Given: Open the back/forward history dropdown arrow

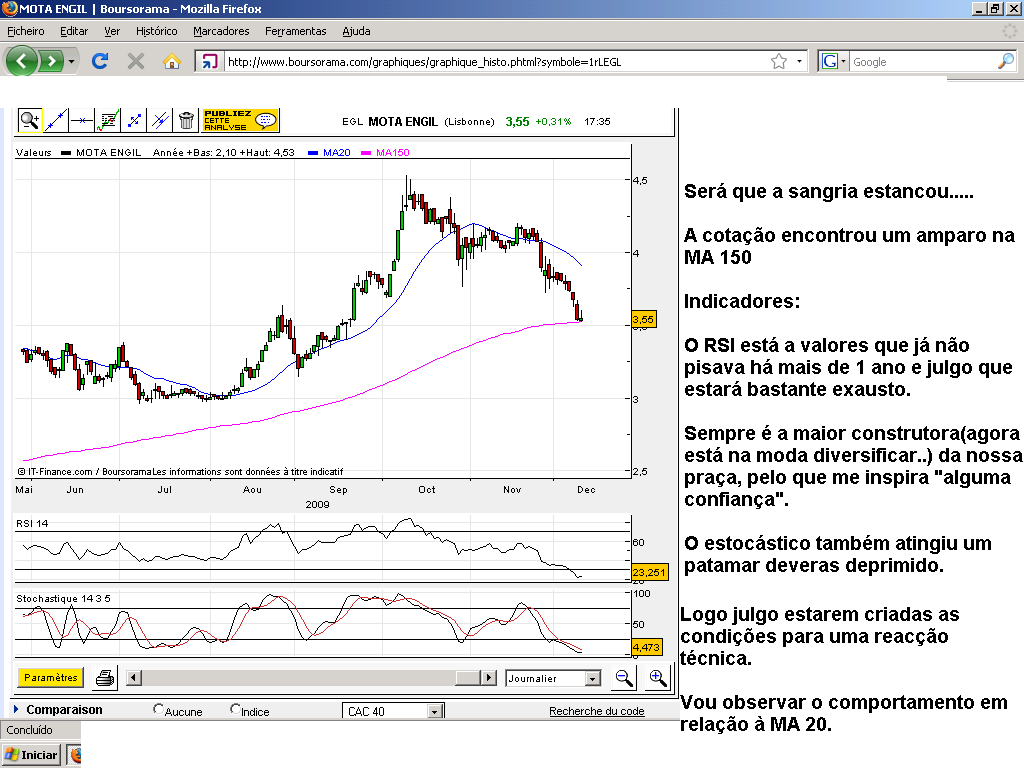Looking at the screenshot, I should (x=71, y=62).
